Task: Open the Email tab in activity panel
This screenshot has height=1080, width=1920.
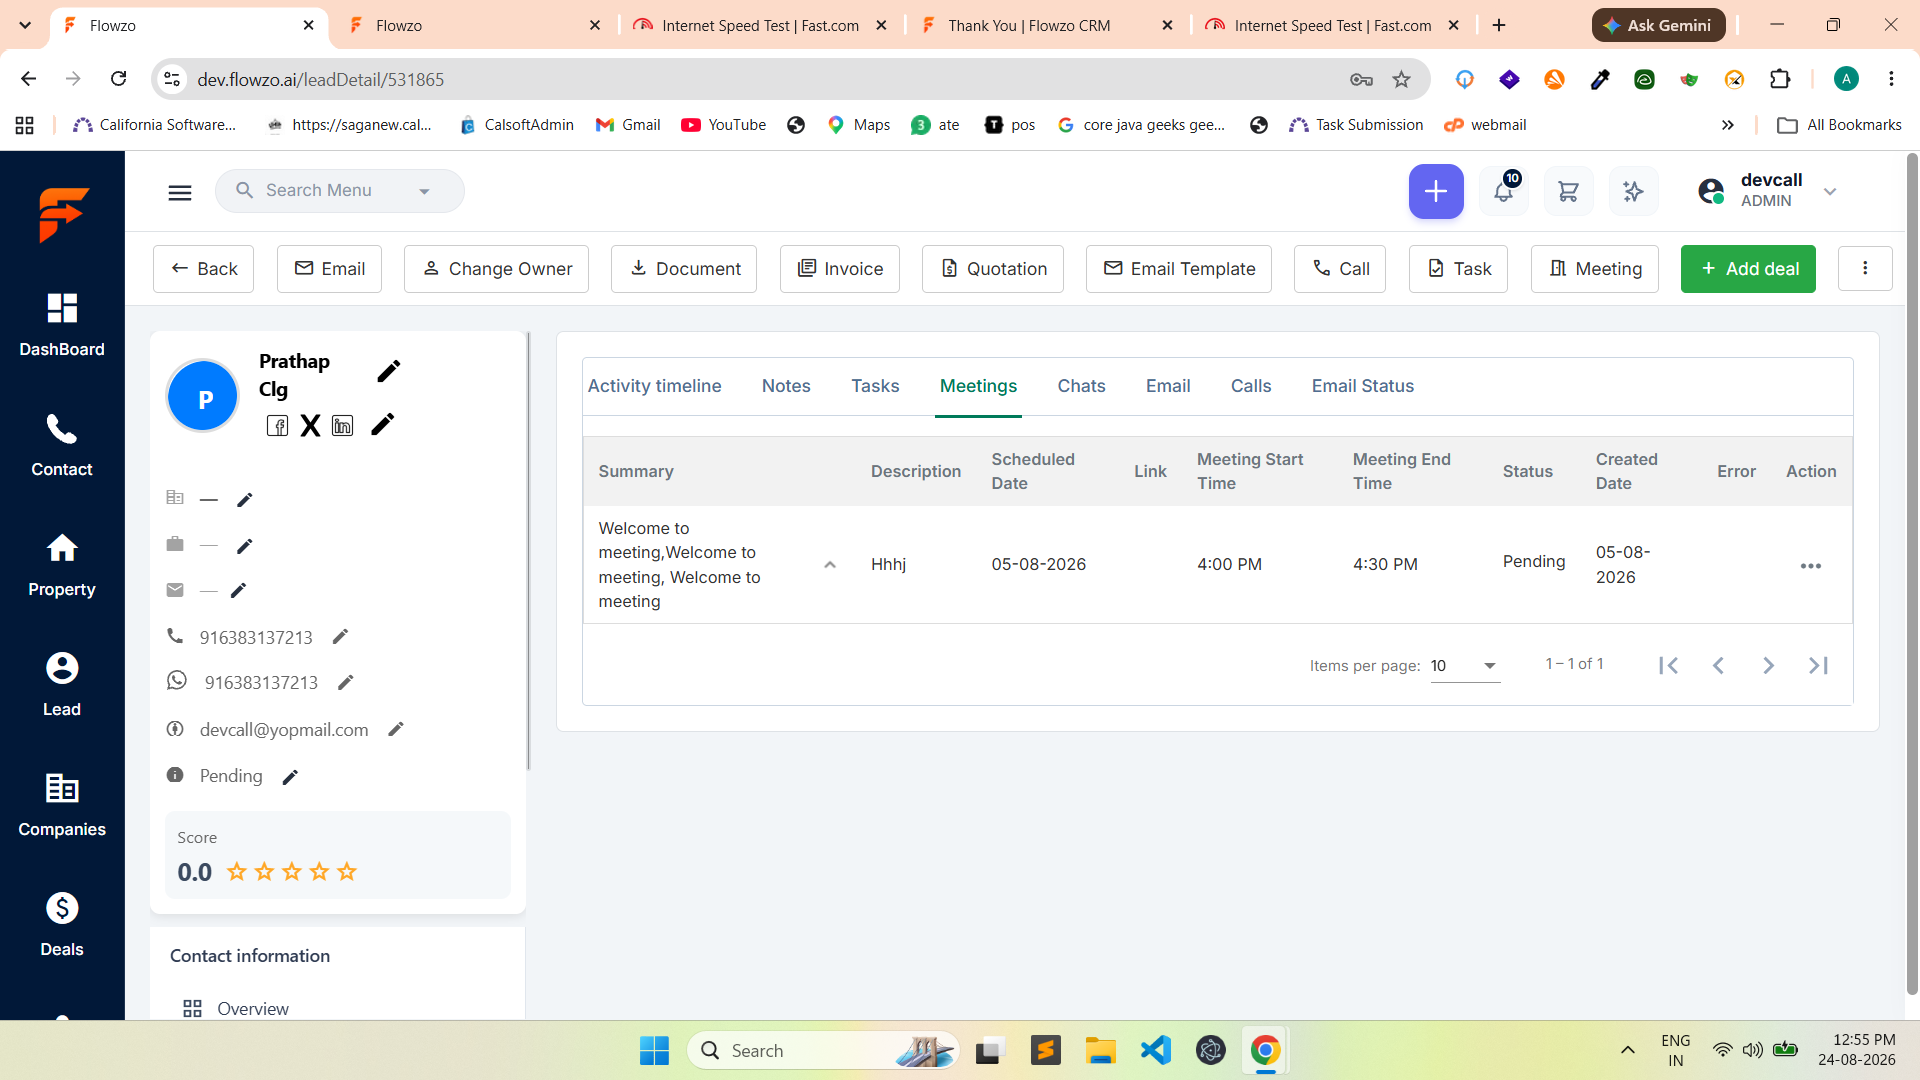Action: coord(1168,386)
